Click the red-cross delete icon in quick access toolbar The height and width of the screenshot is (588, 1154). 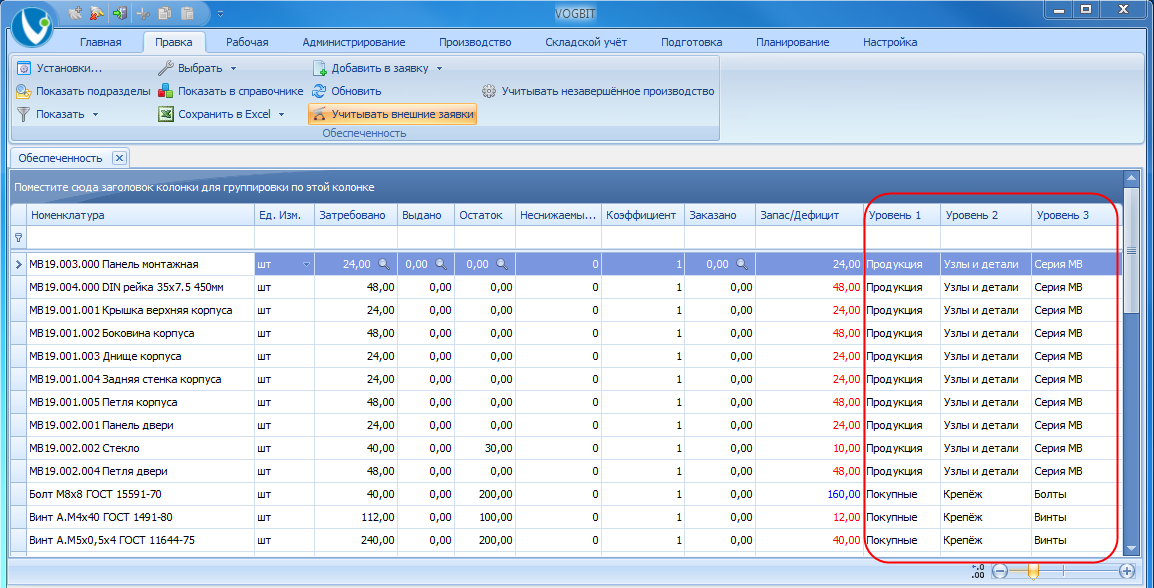coord(96,13)
